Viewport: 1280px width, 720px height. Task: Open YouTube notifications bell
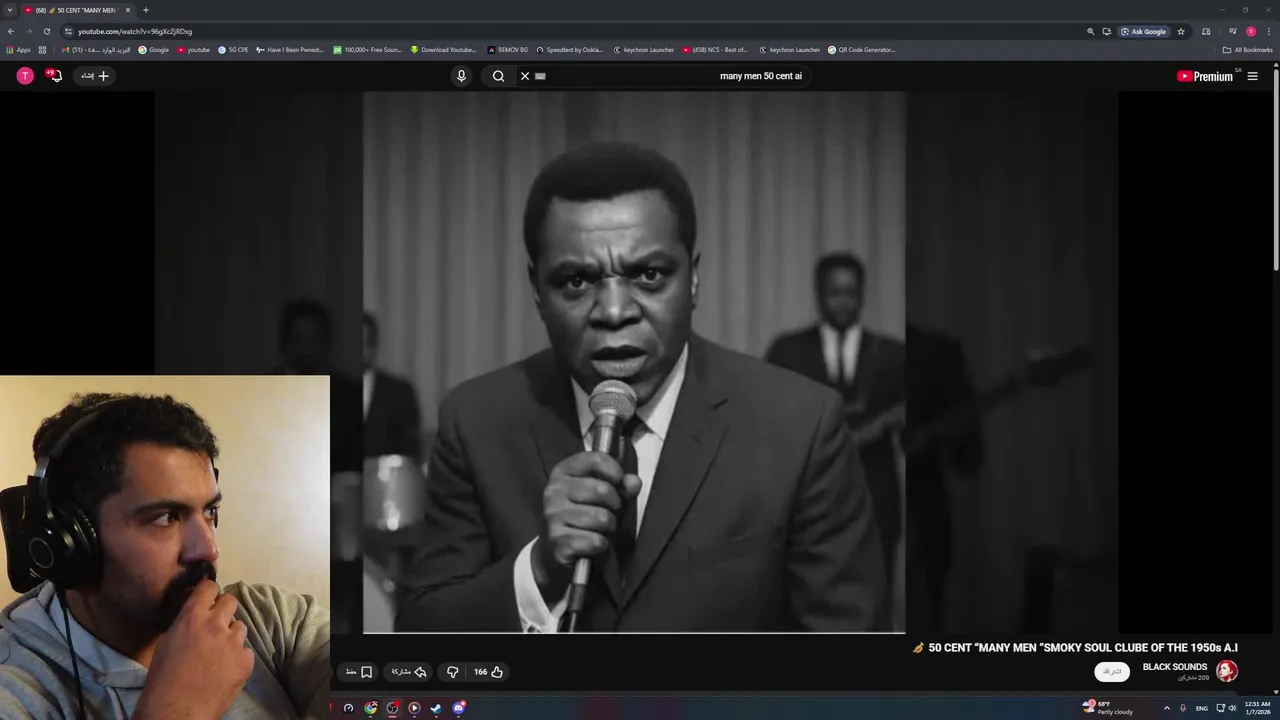(x=54, y=76)
